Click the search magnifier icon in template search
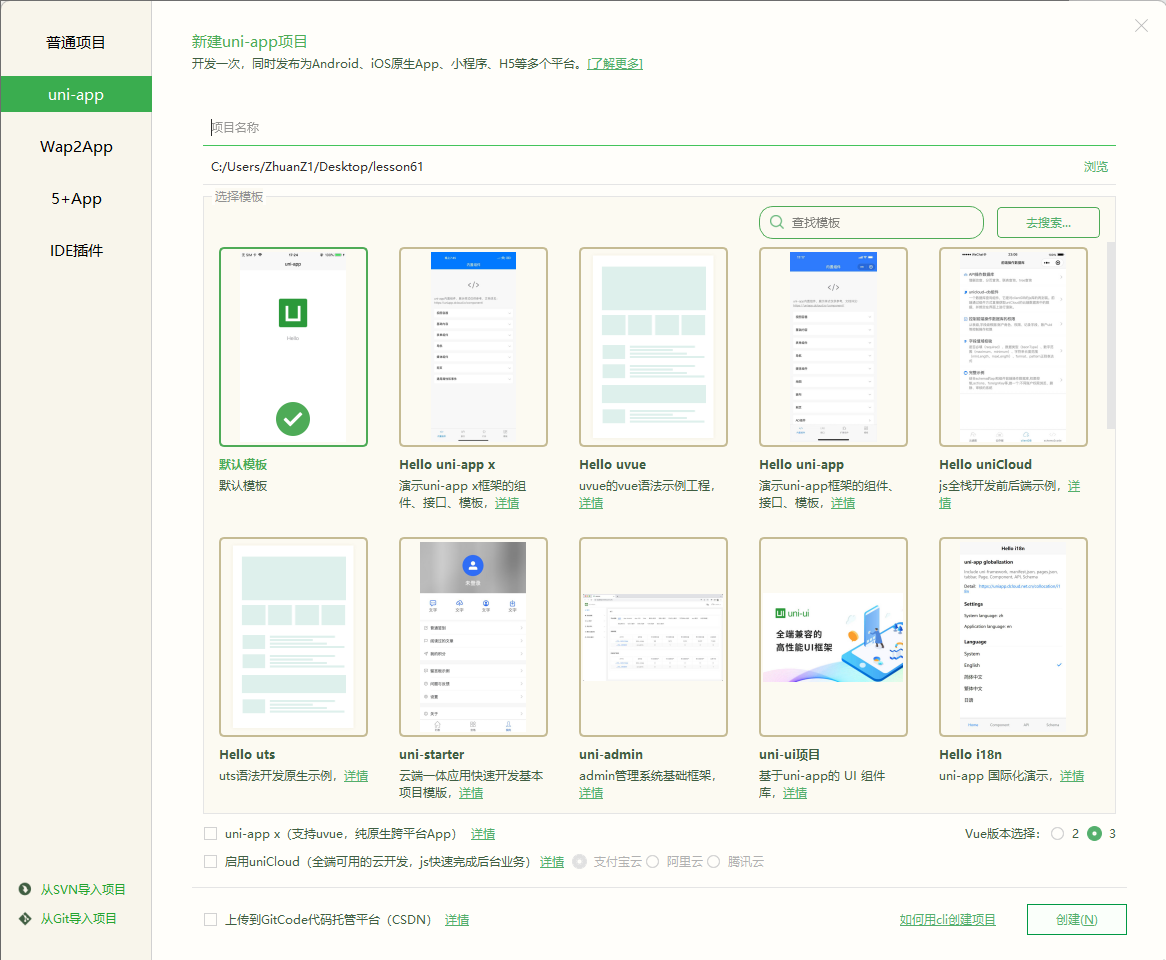The height and width of the screenshot is (960, 1166). tap(776, 222)
